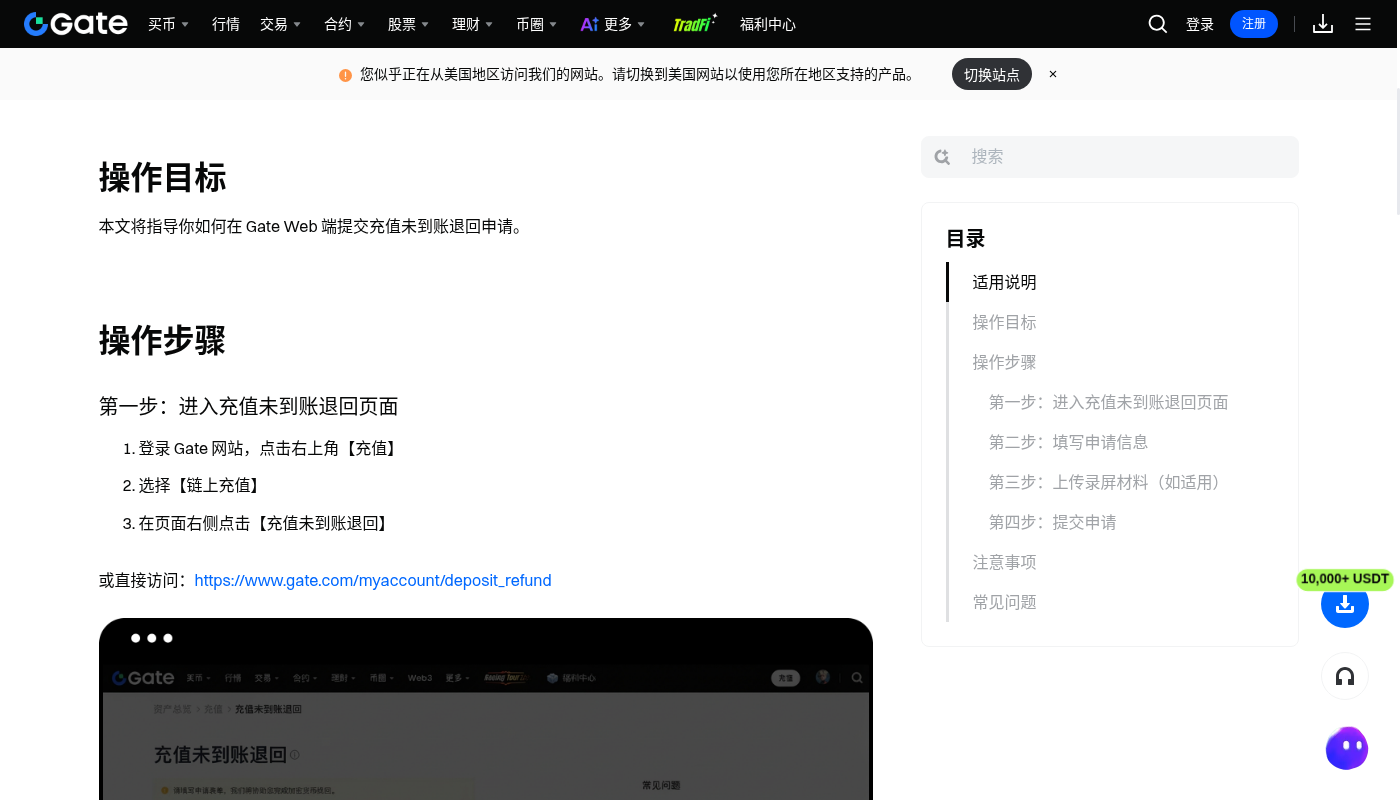This screenshot has width=1400, height=800.
Task: Jump to 操作目标 in table of contents
Action: 1005,322
